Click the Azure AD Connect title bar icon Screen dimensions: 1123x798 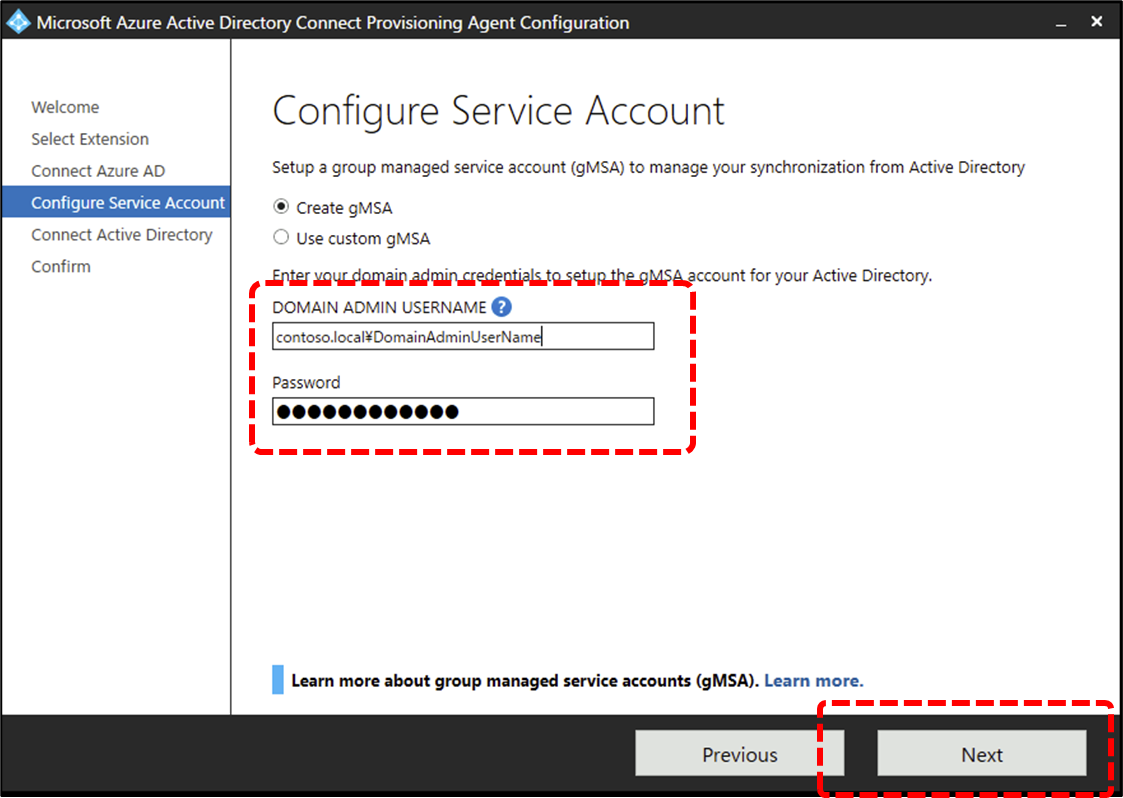[18, 21]
